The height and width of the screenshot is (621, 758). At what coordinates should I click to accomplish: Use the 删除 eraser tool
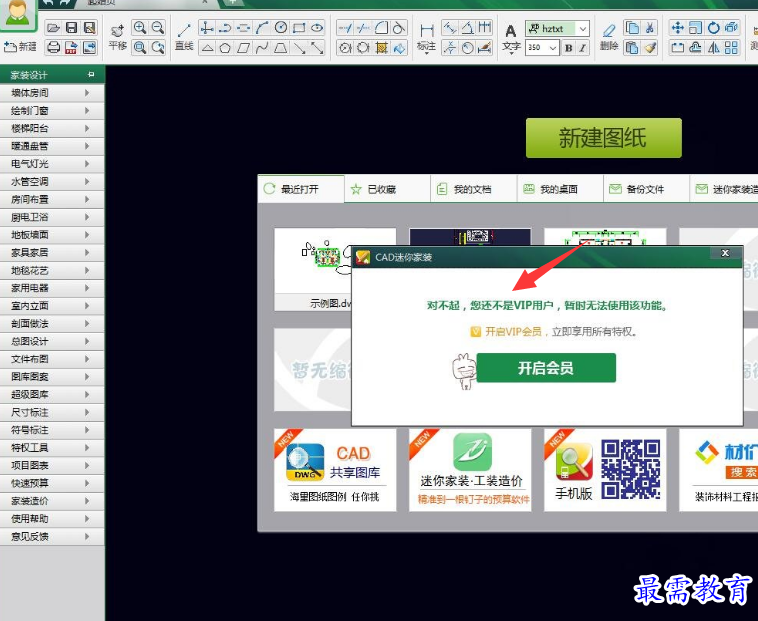point(609,38)
